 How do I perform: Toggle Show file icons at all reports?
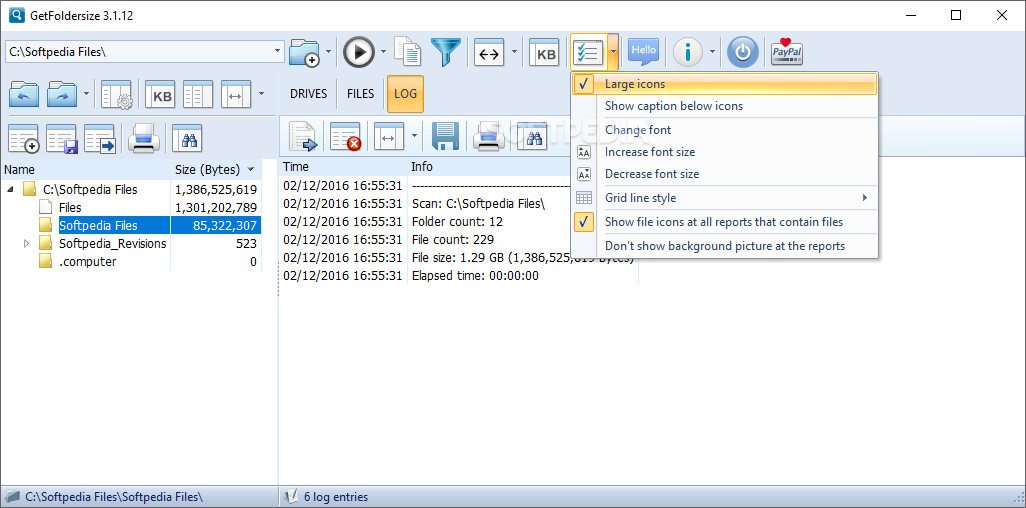tap(724, 222)
